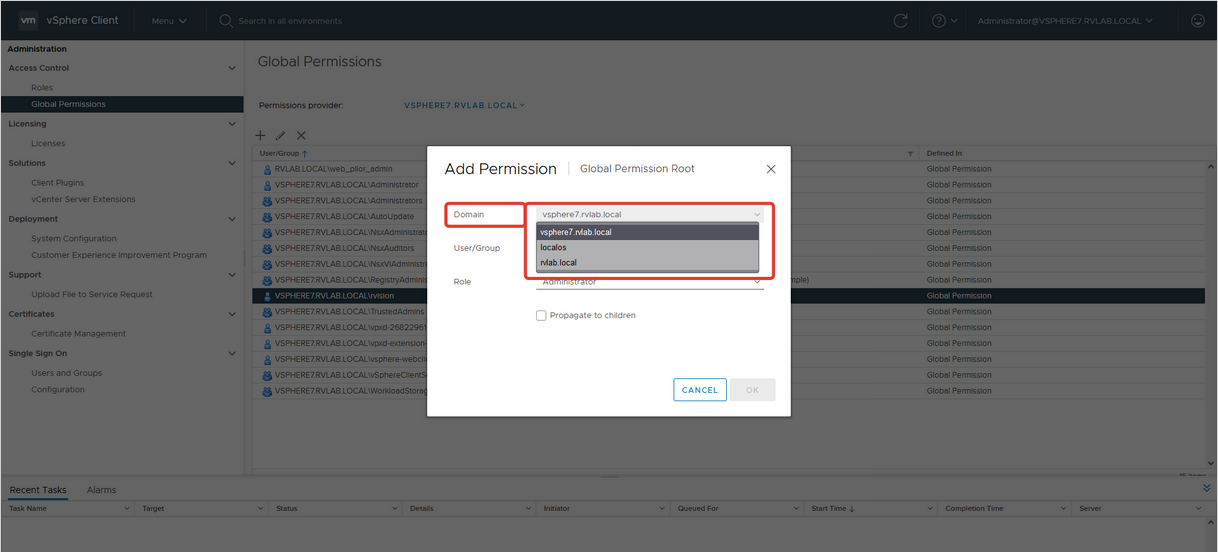1218x552 pixels.
Task: Click the refresh icon in top bar
Action: pos(900,20)
